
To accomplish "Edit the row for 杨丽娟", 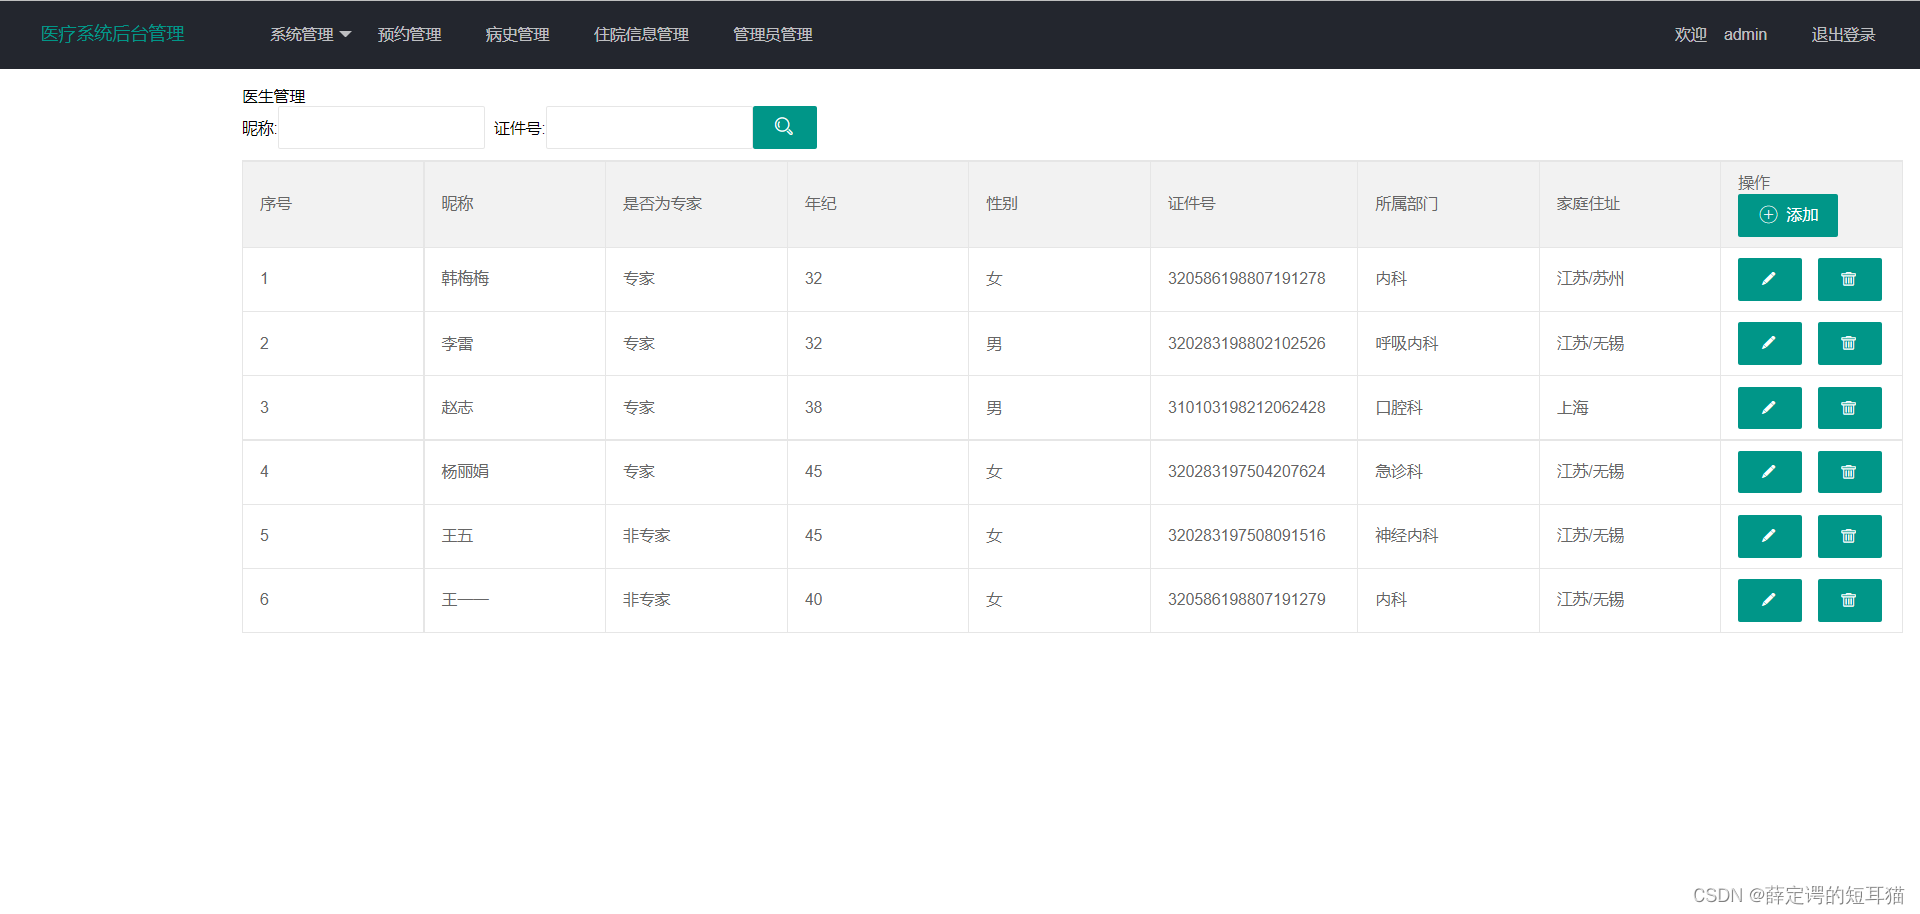I will [1769, 472].
